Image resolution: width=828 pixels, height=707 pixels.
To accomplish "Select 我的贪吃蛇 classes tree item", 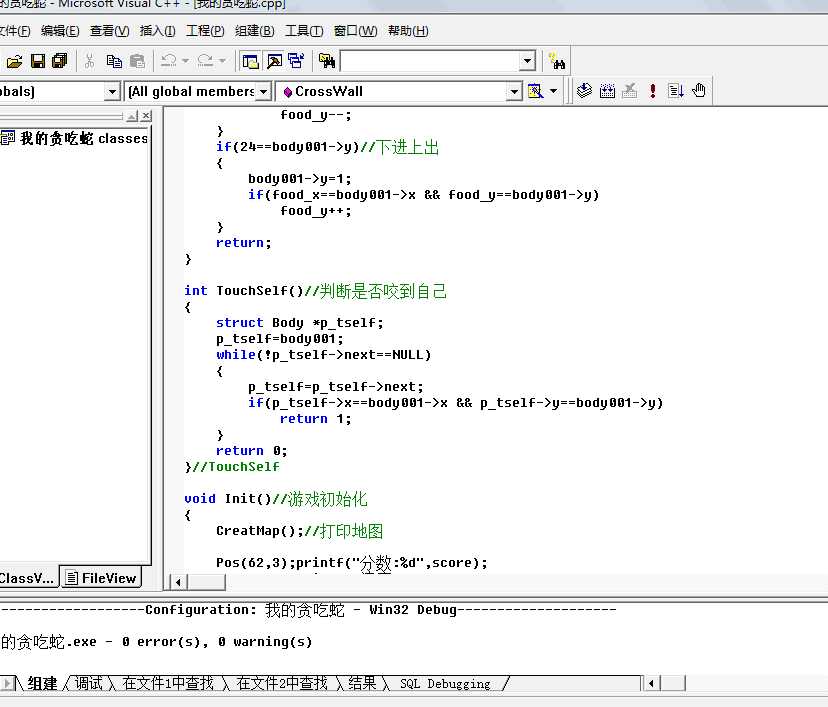I will [x=83, y=138].
